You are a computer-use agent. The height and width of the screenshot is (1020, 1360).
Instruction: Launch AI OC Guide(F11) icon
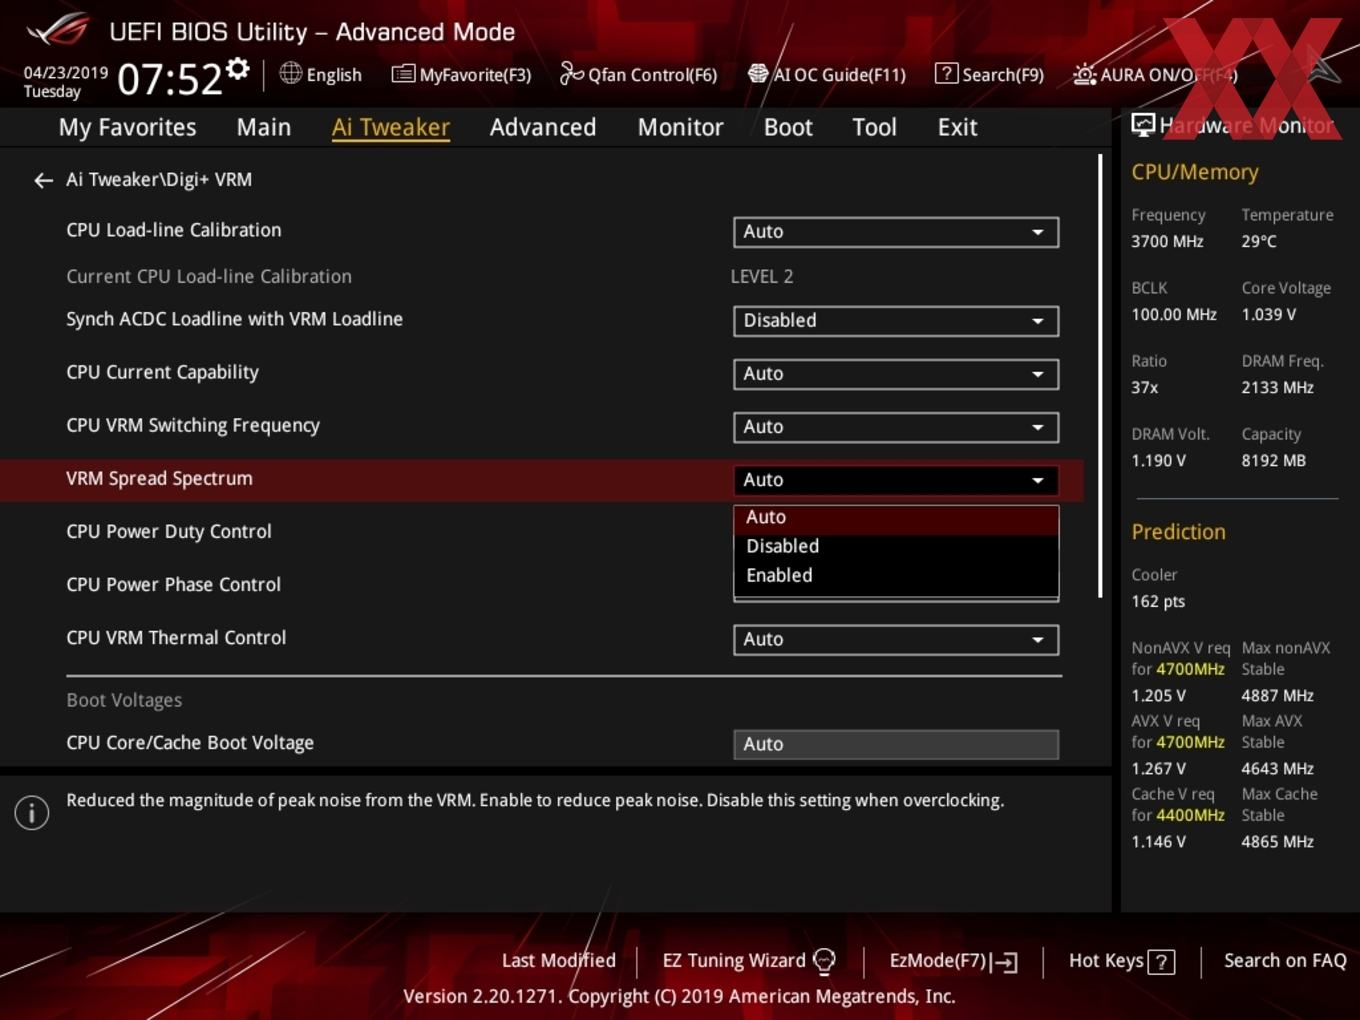click(x=758, y=74)
